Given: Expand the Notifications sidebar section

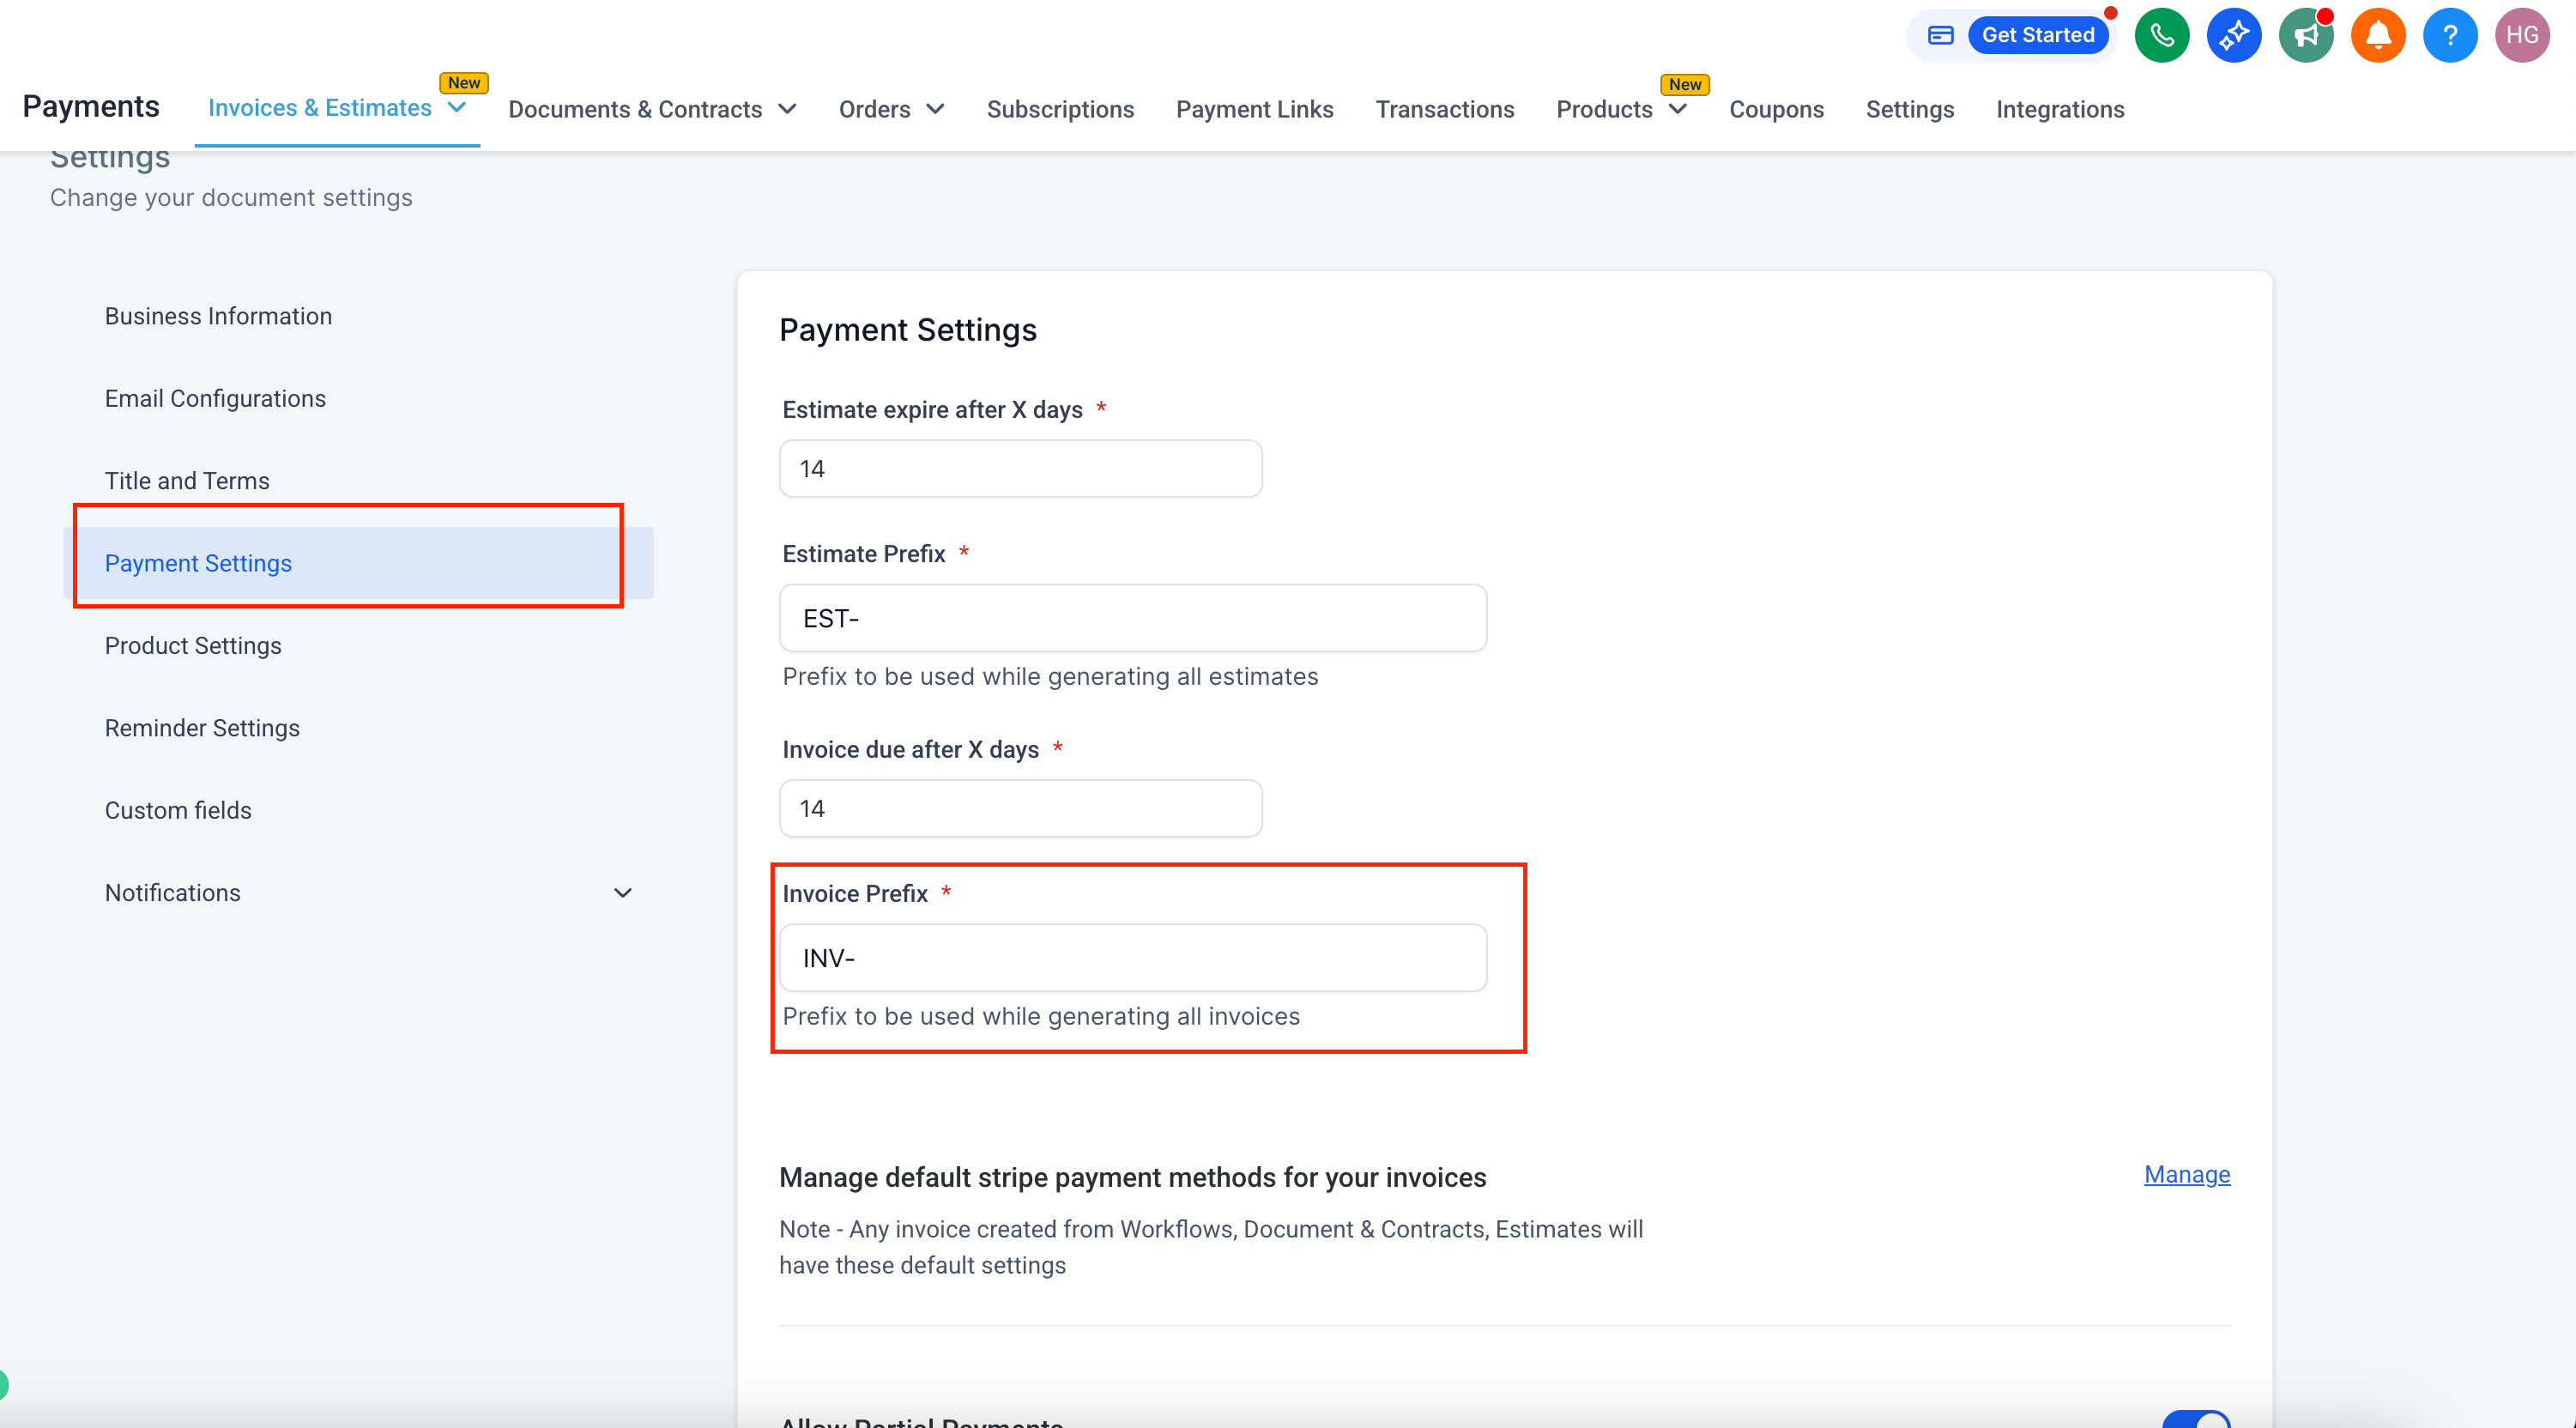Looking at the screenshot, I should (622, 893).
